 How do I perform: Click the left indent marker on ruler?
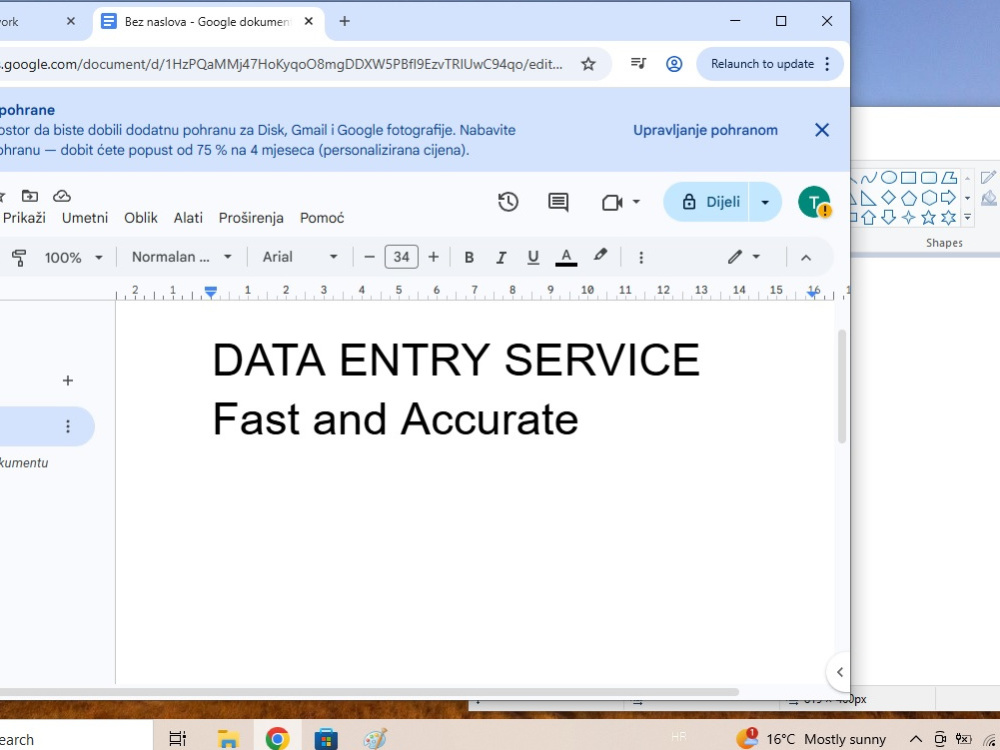click(x=210, y=292)
